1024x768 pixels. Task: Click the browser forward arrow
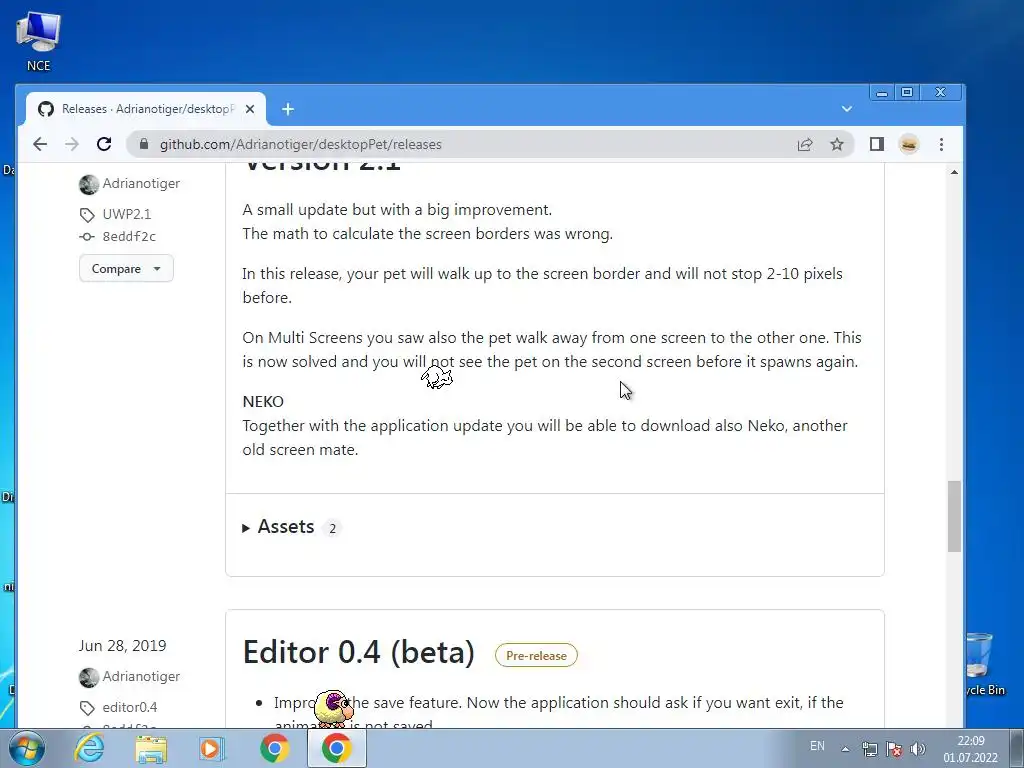tap(72, 144)
